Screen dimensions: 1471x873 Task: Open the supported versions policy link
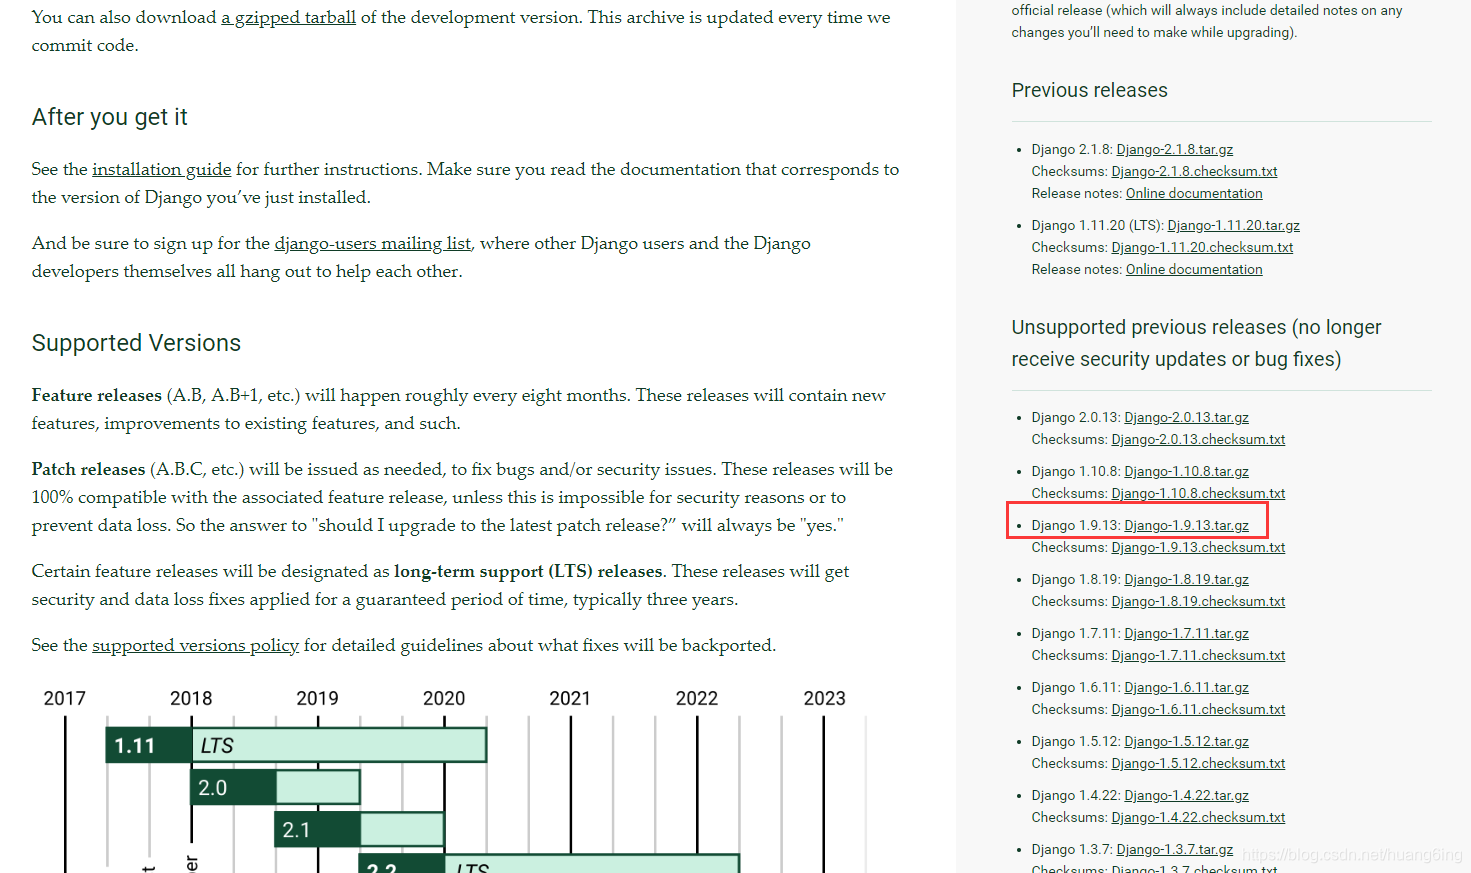(x=196, y=646)
